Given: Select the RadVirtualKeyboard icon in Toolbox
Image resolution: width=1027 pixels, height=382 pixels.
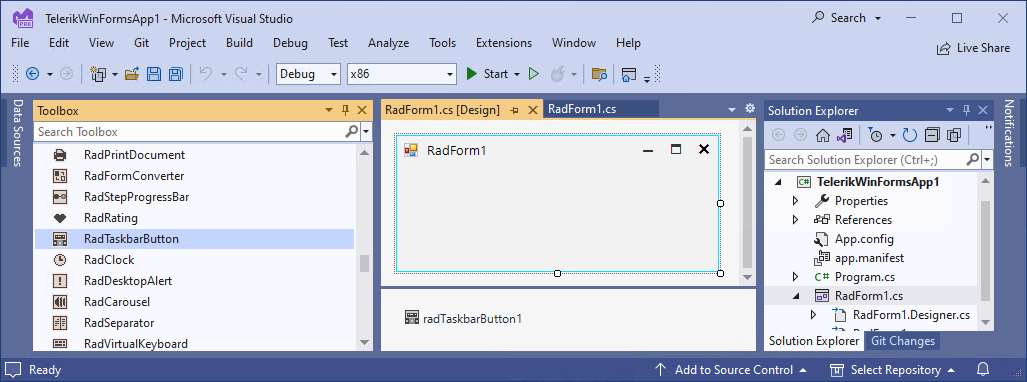Looking at the screenshot, I should 60,343.
